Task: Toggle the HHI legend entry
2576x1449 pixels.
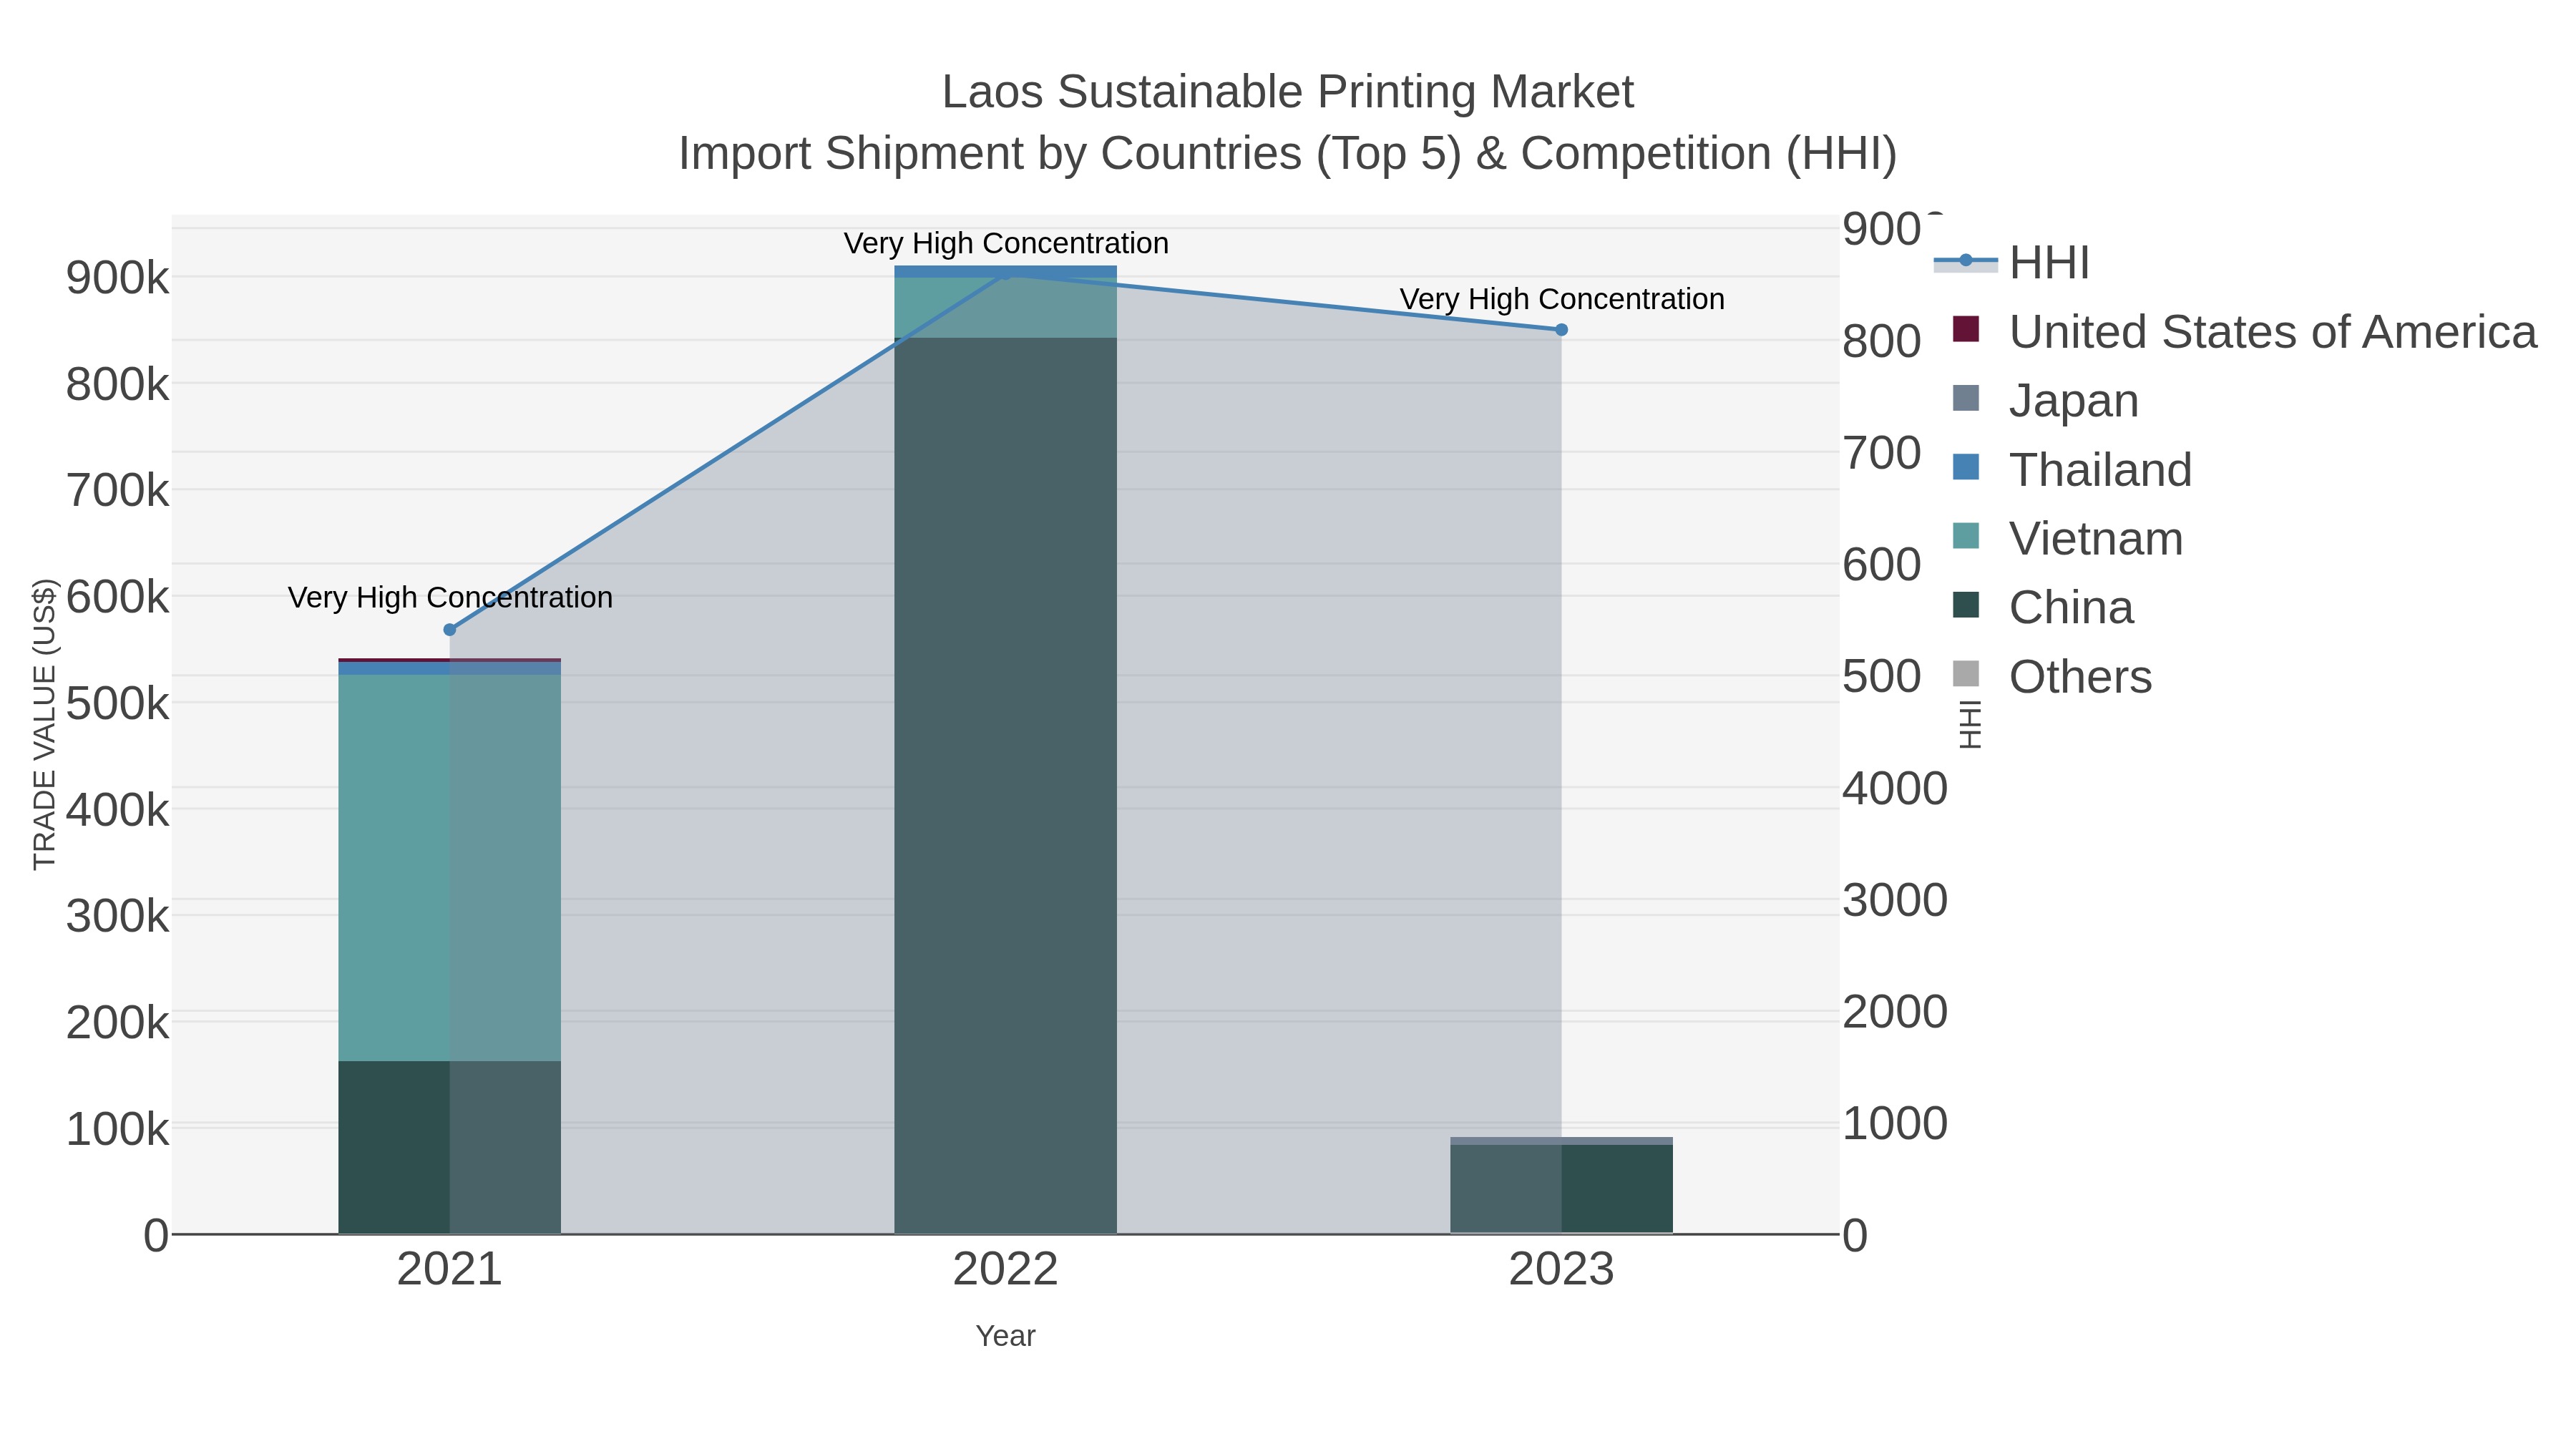Action: [x=2012, y=262]
